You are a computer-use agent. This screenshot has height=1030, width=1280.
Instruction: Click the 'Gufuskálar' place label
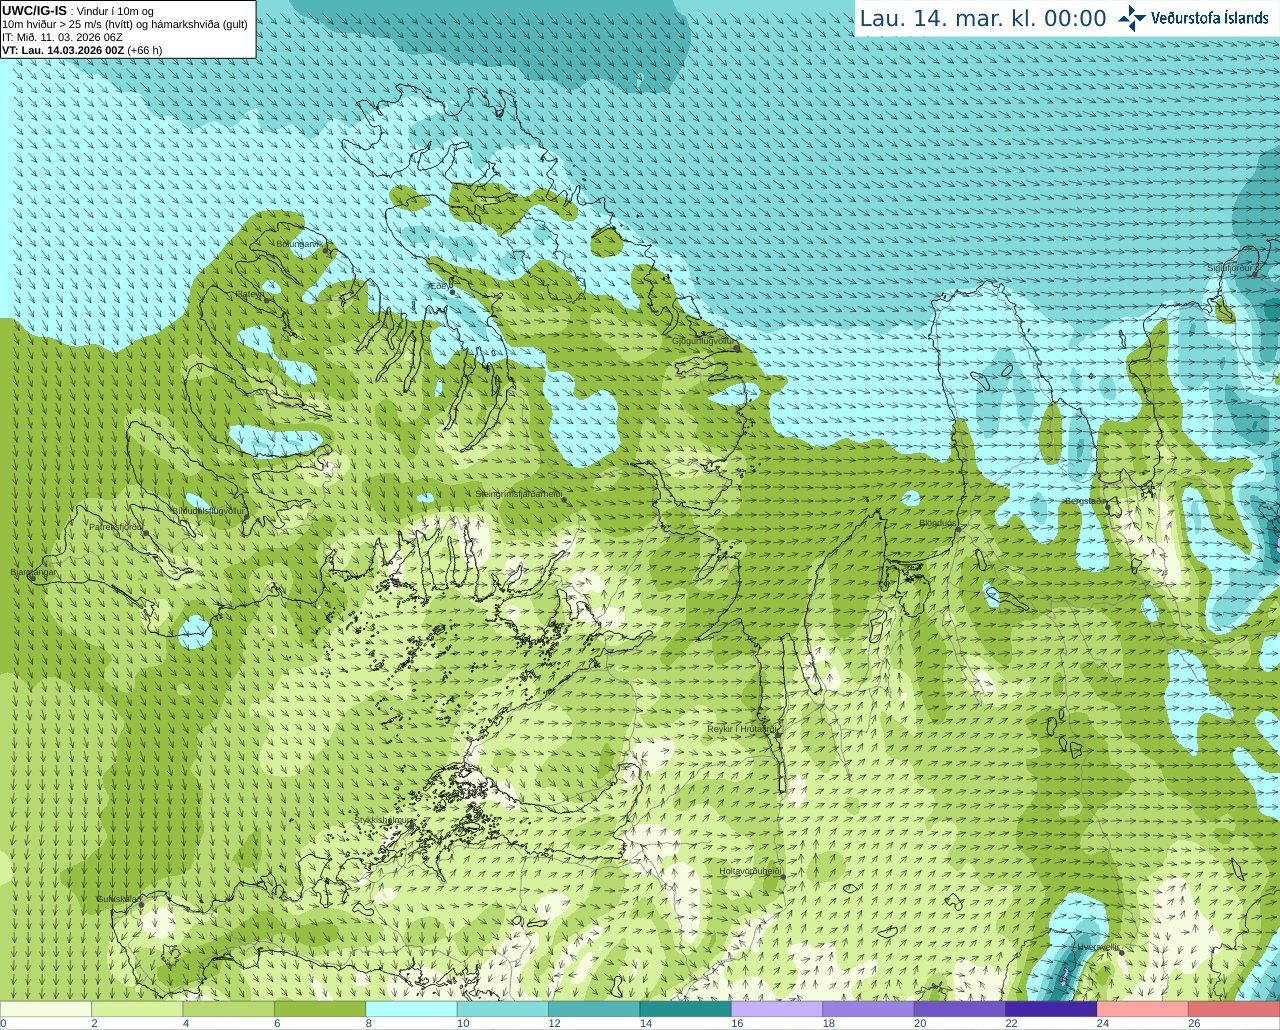coord(117,899)
